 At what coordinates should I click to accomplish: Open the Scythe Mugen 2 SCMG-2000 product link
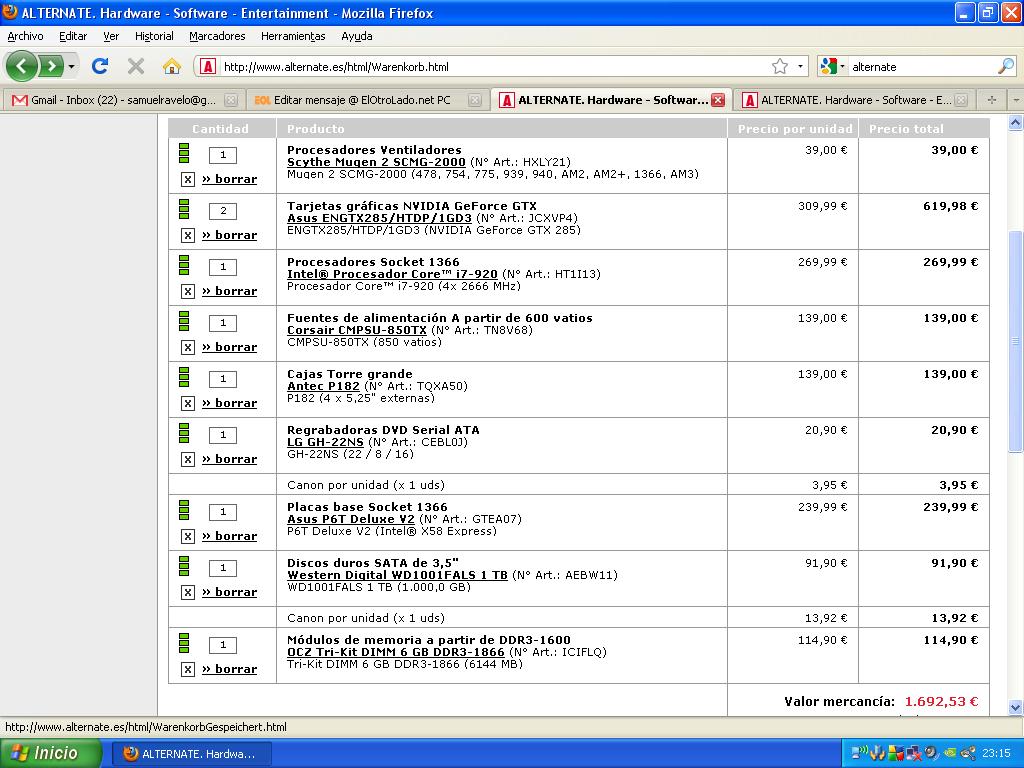(x=376, y=162)
